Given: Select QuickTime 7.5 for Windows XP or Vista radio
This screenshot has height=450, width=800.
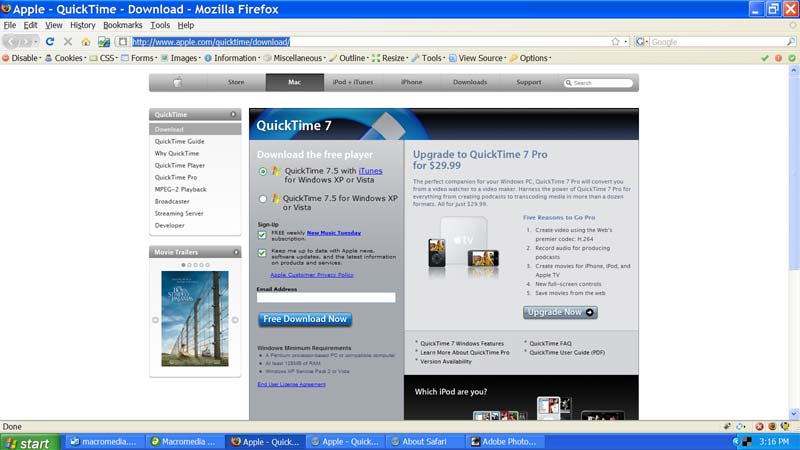Looking at the screenshot, I should pos(262,199).
